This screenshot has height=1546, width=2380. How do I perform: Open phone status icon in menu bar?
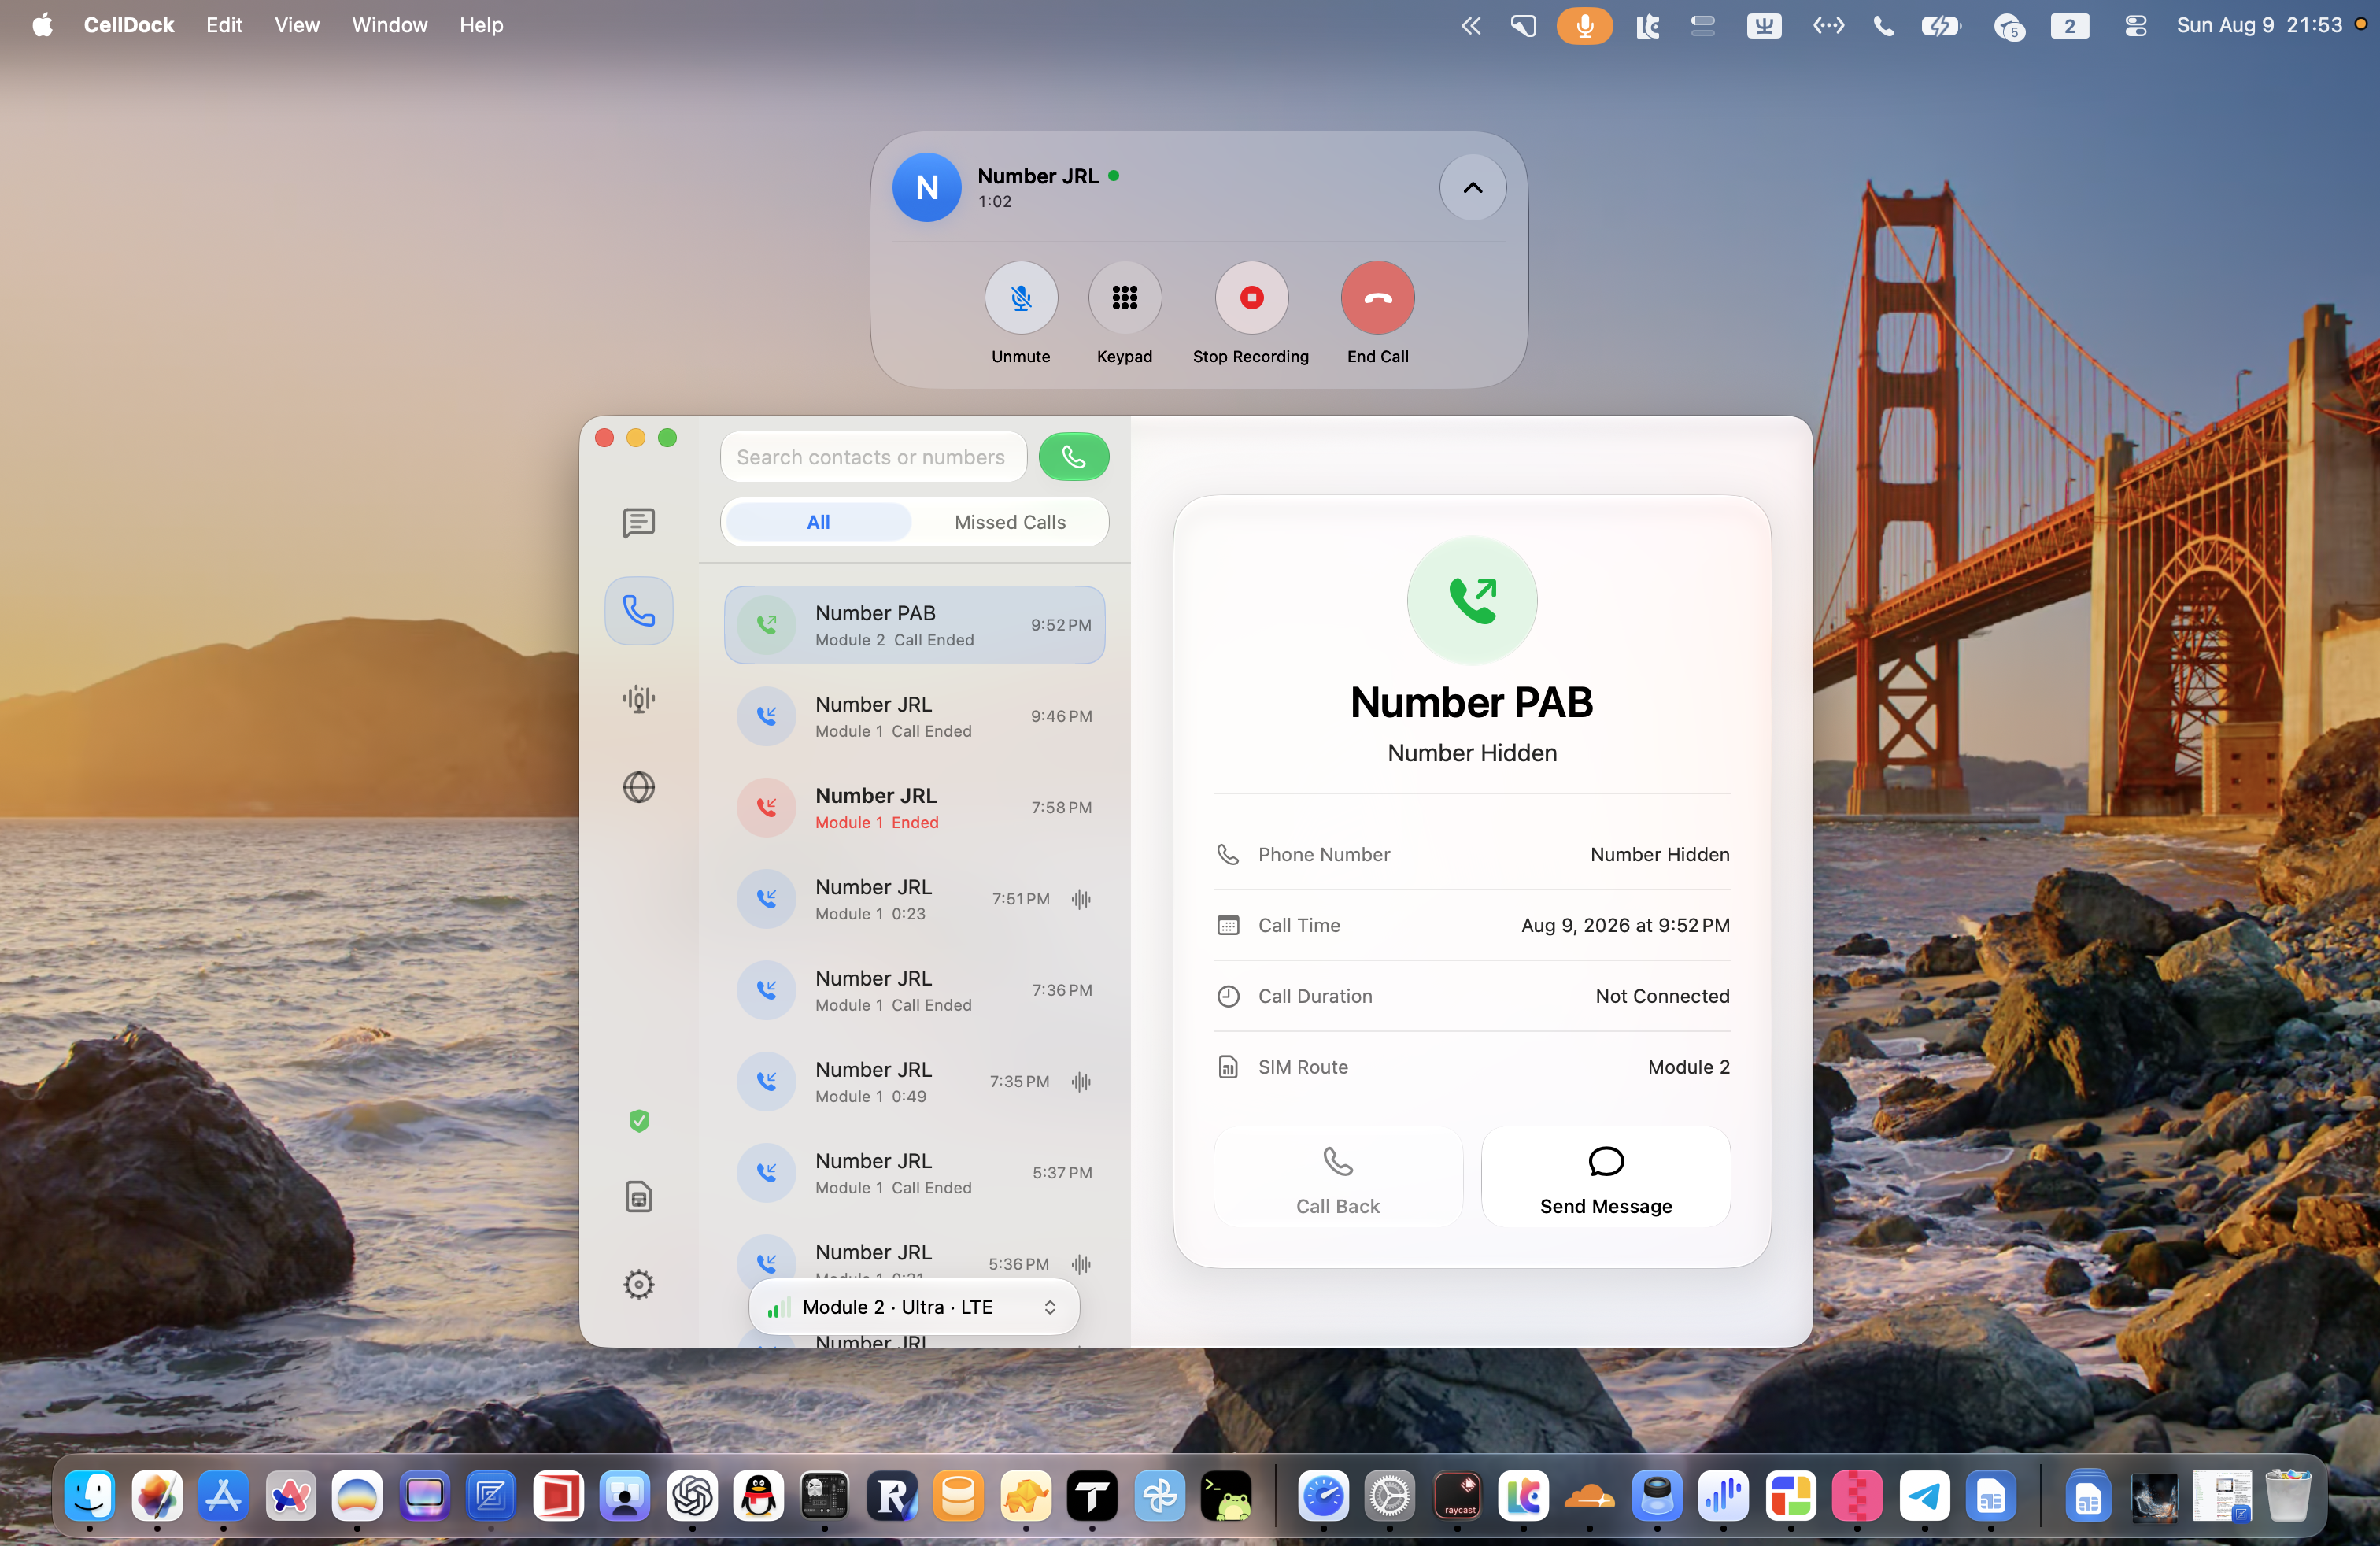point(1883,25)
